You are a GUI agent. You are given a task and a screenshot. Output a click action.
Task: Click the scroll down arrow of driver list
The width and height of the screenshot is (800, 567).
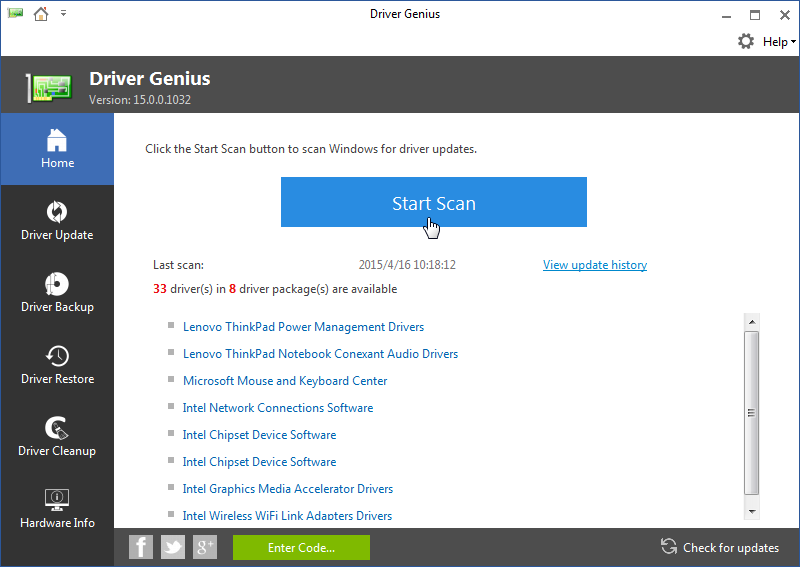752,511
